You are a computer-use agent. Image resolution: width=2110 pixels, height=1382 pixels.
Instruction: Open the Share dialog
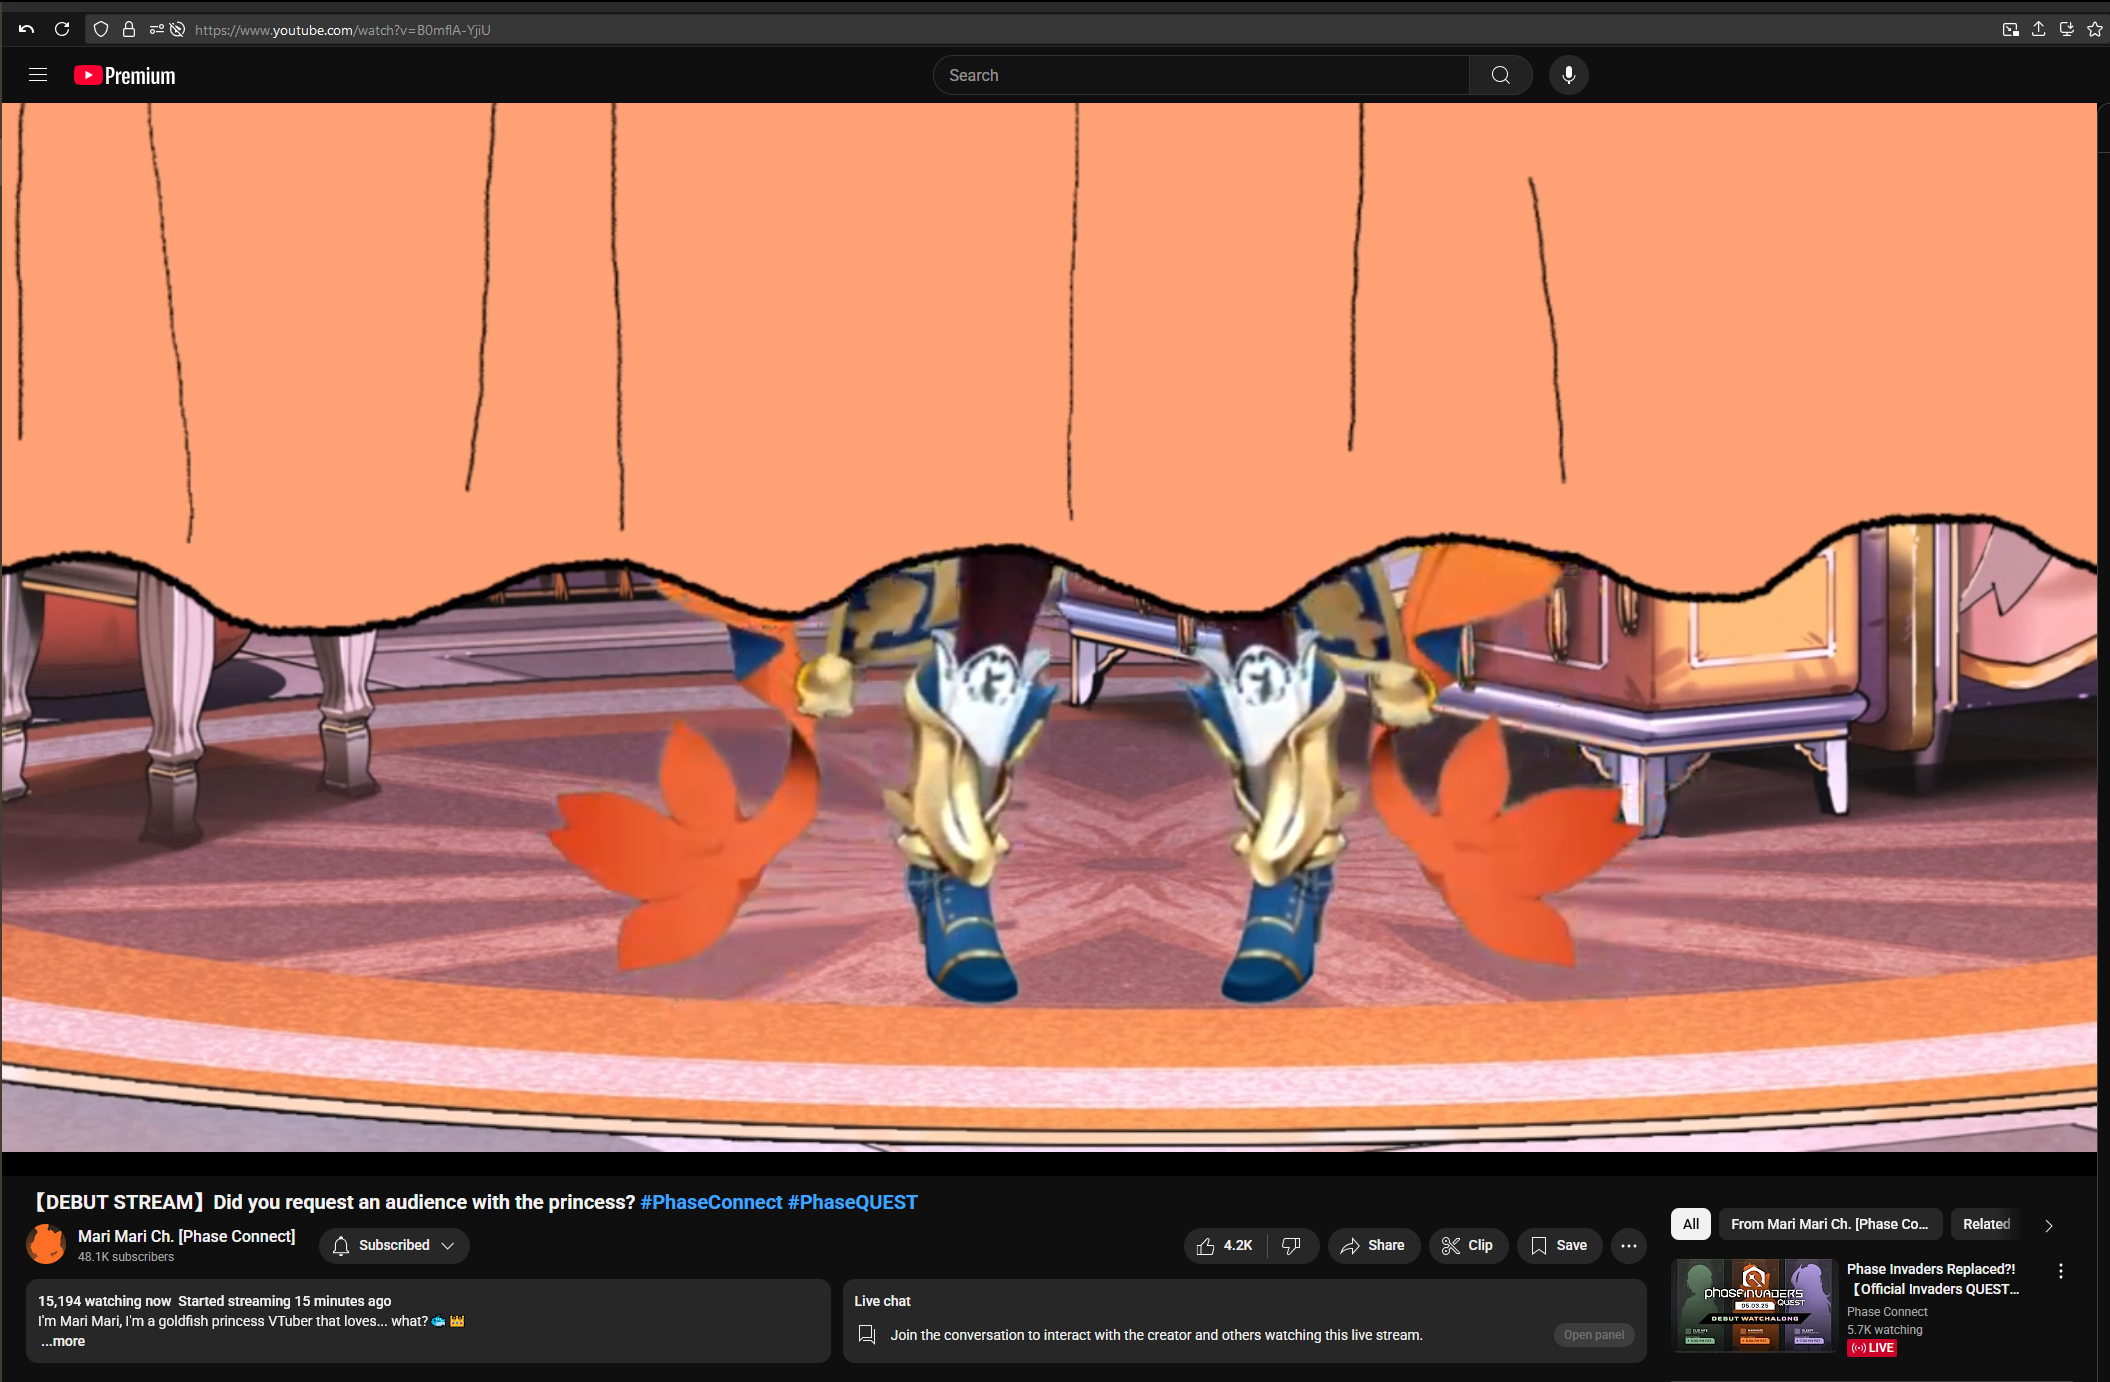[1373, 1245]
